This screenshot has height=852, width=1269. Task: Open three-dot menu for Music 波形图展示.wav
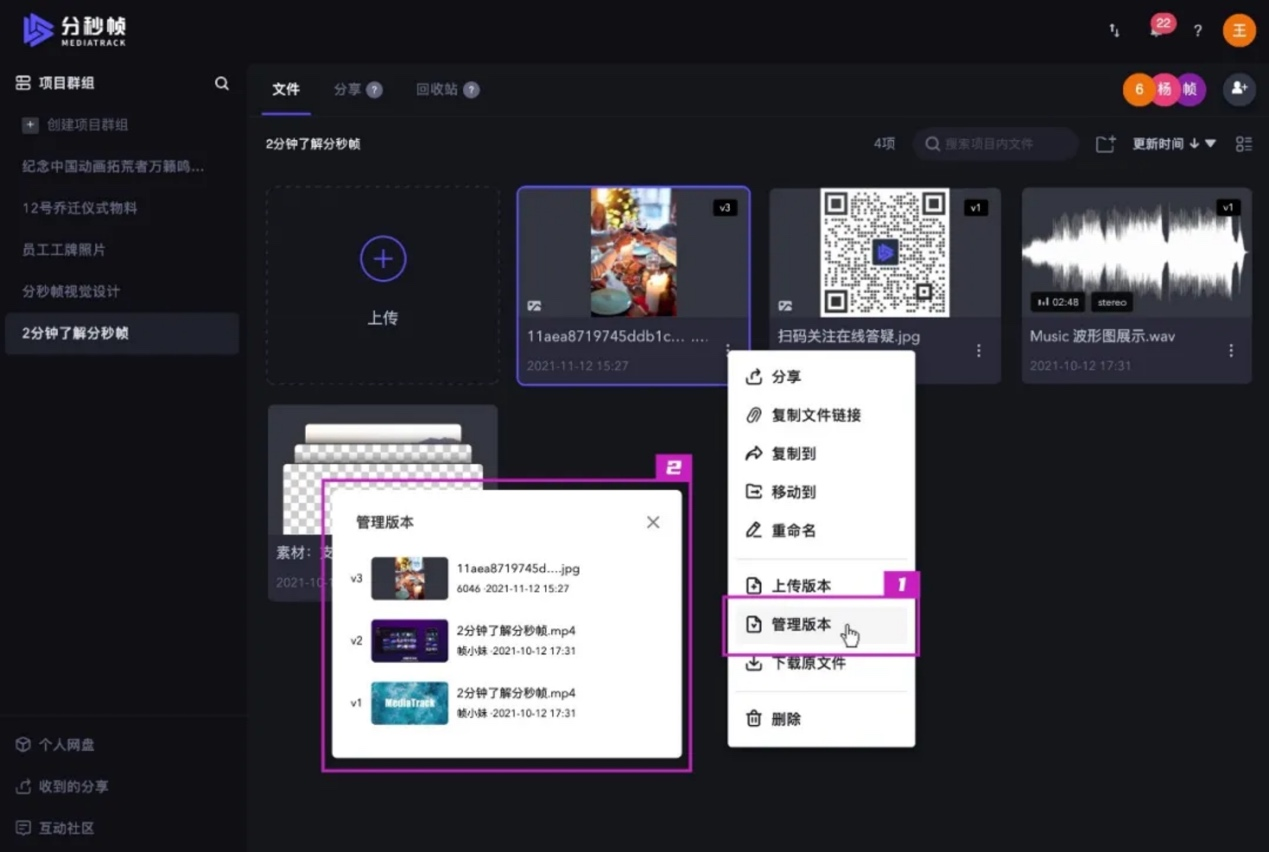point(1231,351)
